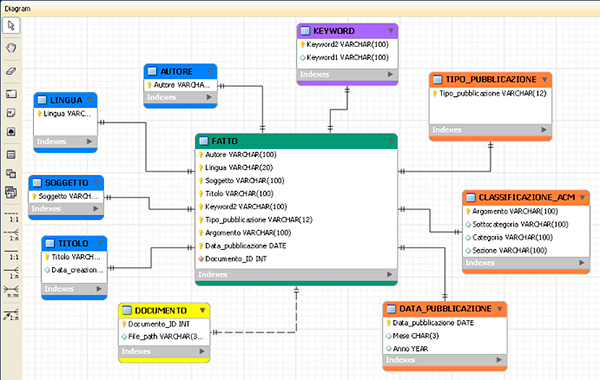Click the KEYWORD table icon
This screenshot has width=600, height=380.
coord(305,31)
